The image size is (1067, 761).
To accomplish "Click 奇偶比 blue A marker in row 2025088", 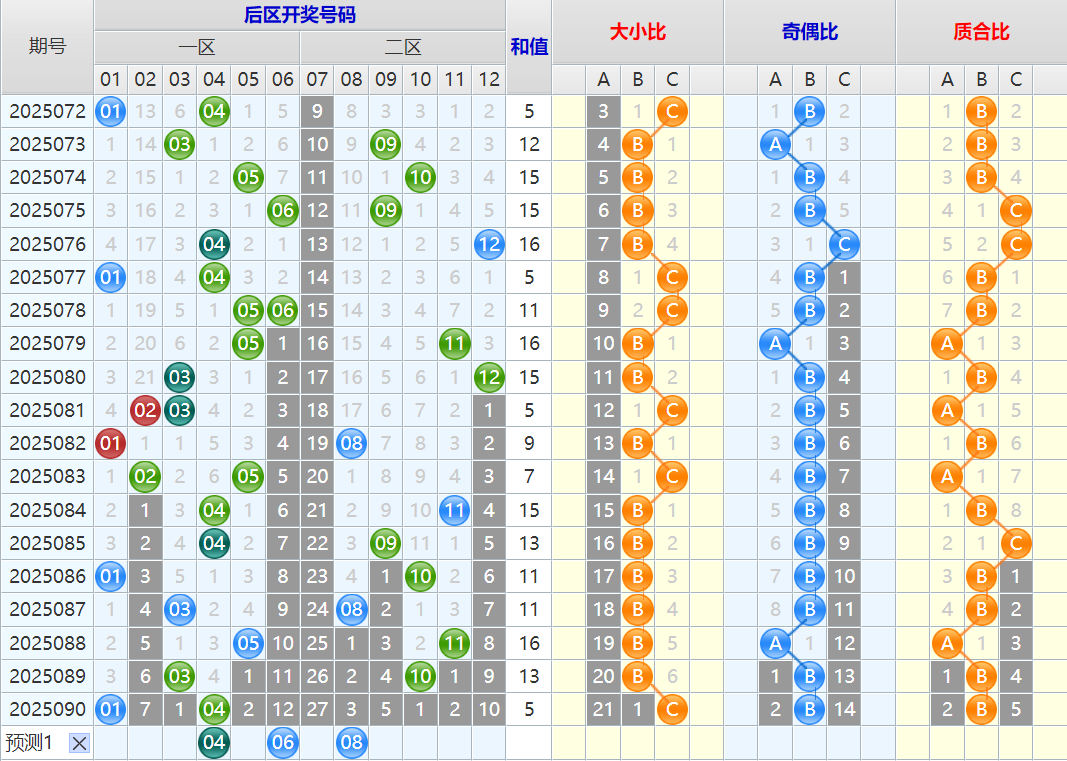I will 775,643.
